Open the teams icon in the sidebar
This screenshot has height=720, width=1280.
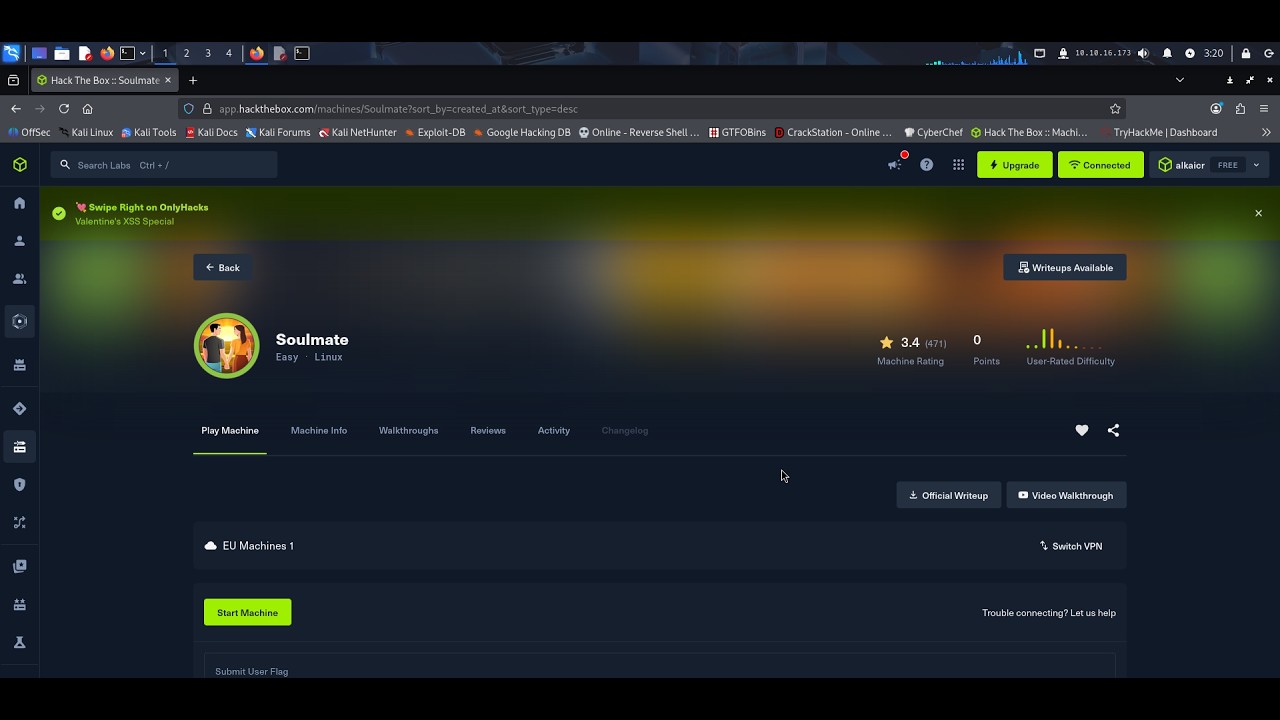pyautogui.click(x=19, y=279)
